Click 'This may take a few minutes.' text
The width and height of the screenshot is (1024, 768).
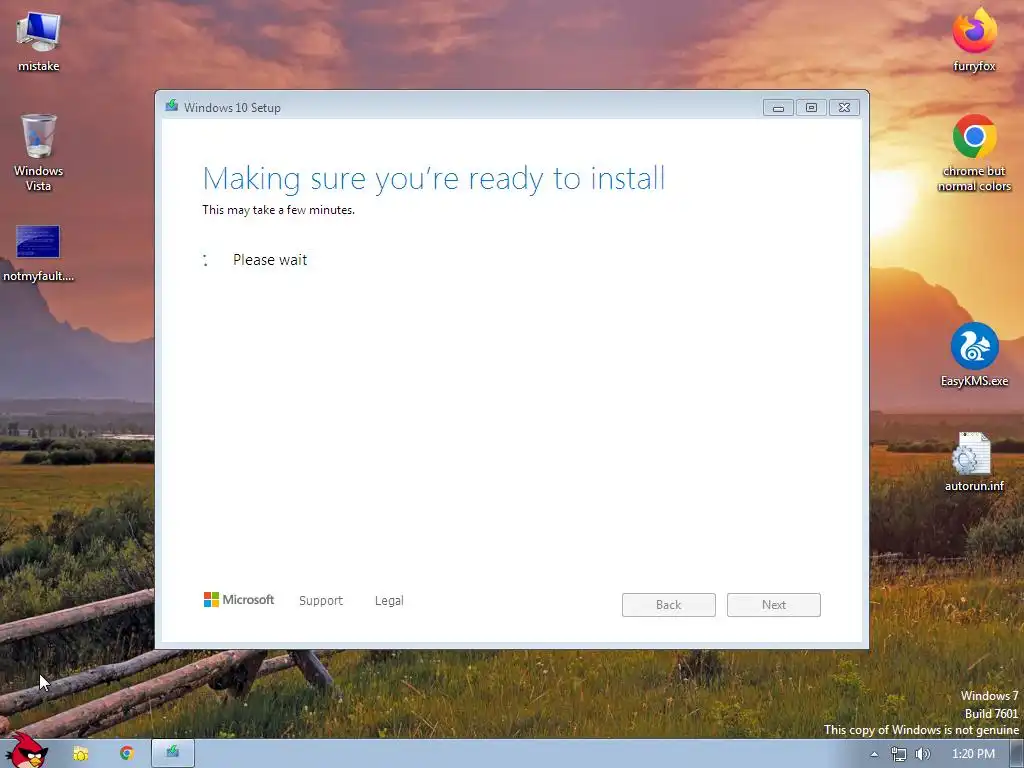pyautogui.click(x=278, y=210)
